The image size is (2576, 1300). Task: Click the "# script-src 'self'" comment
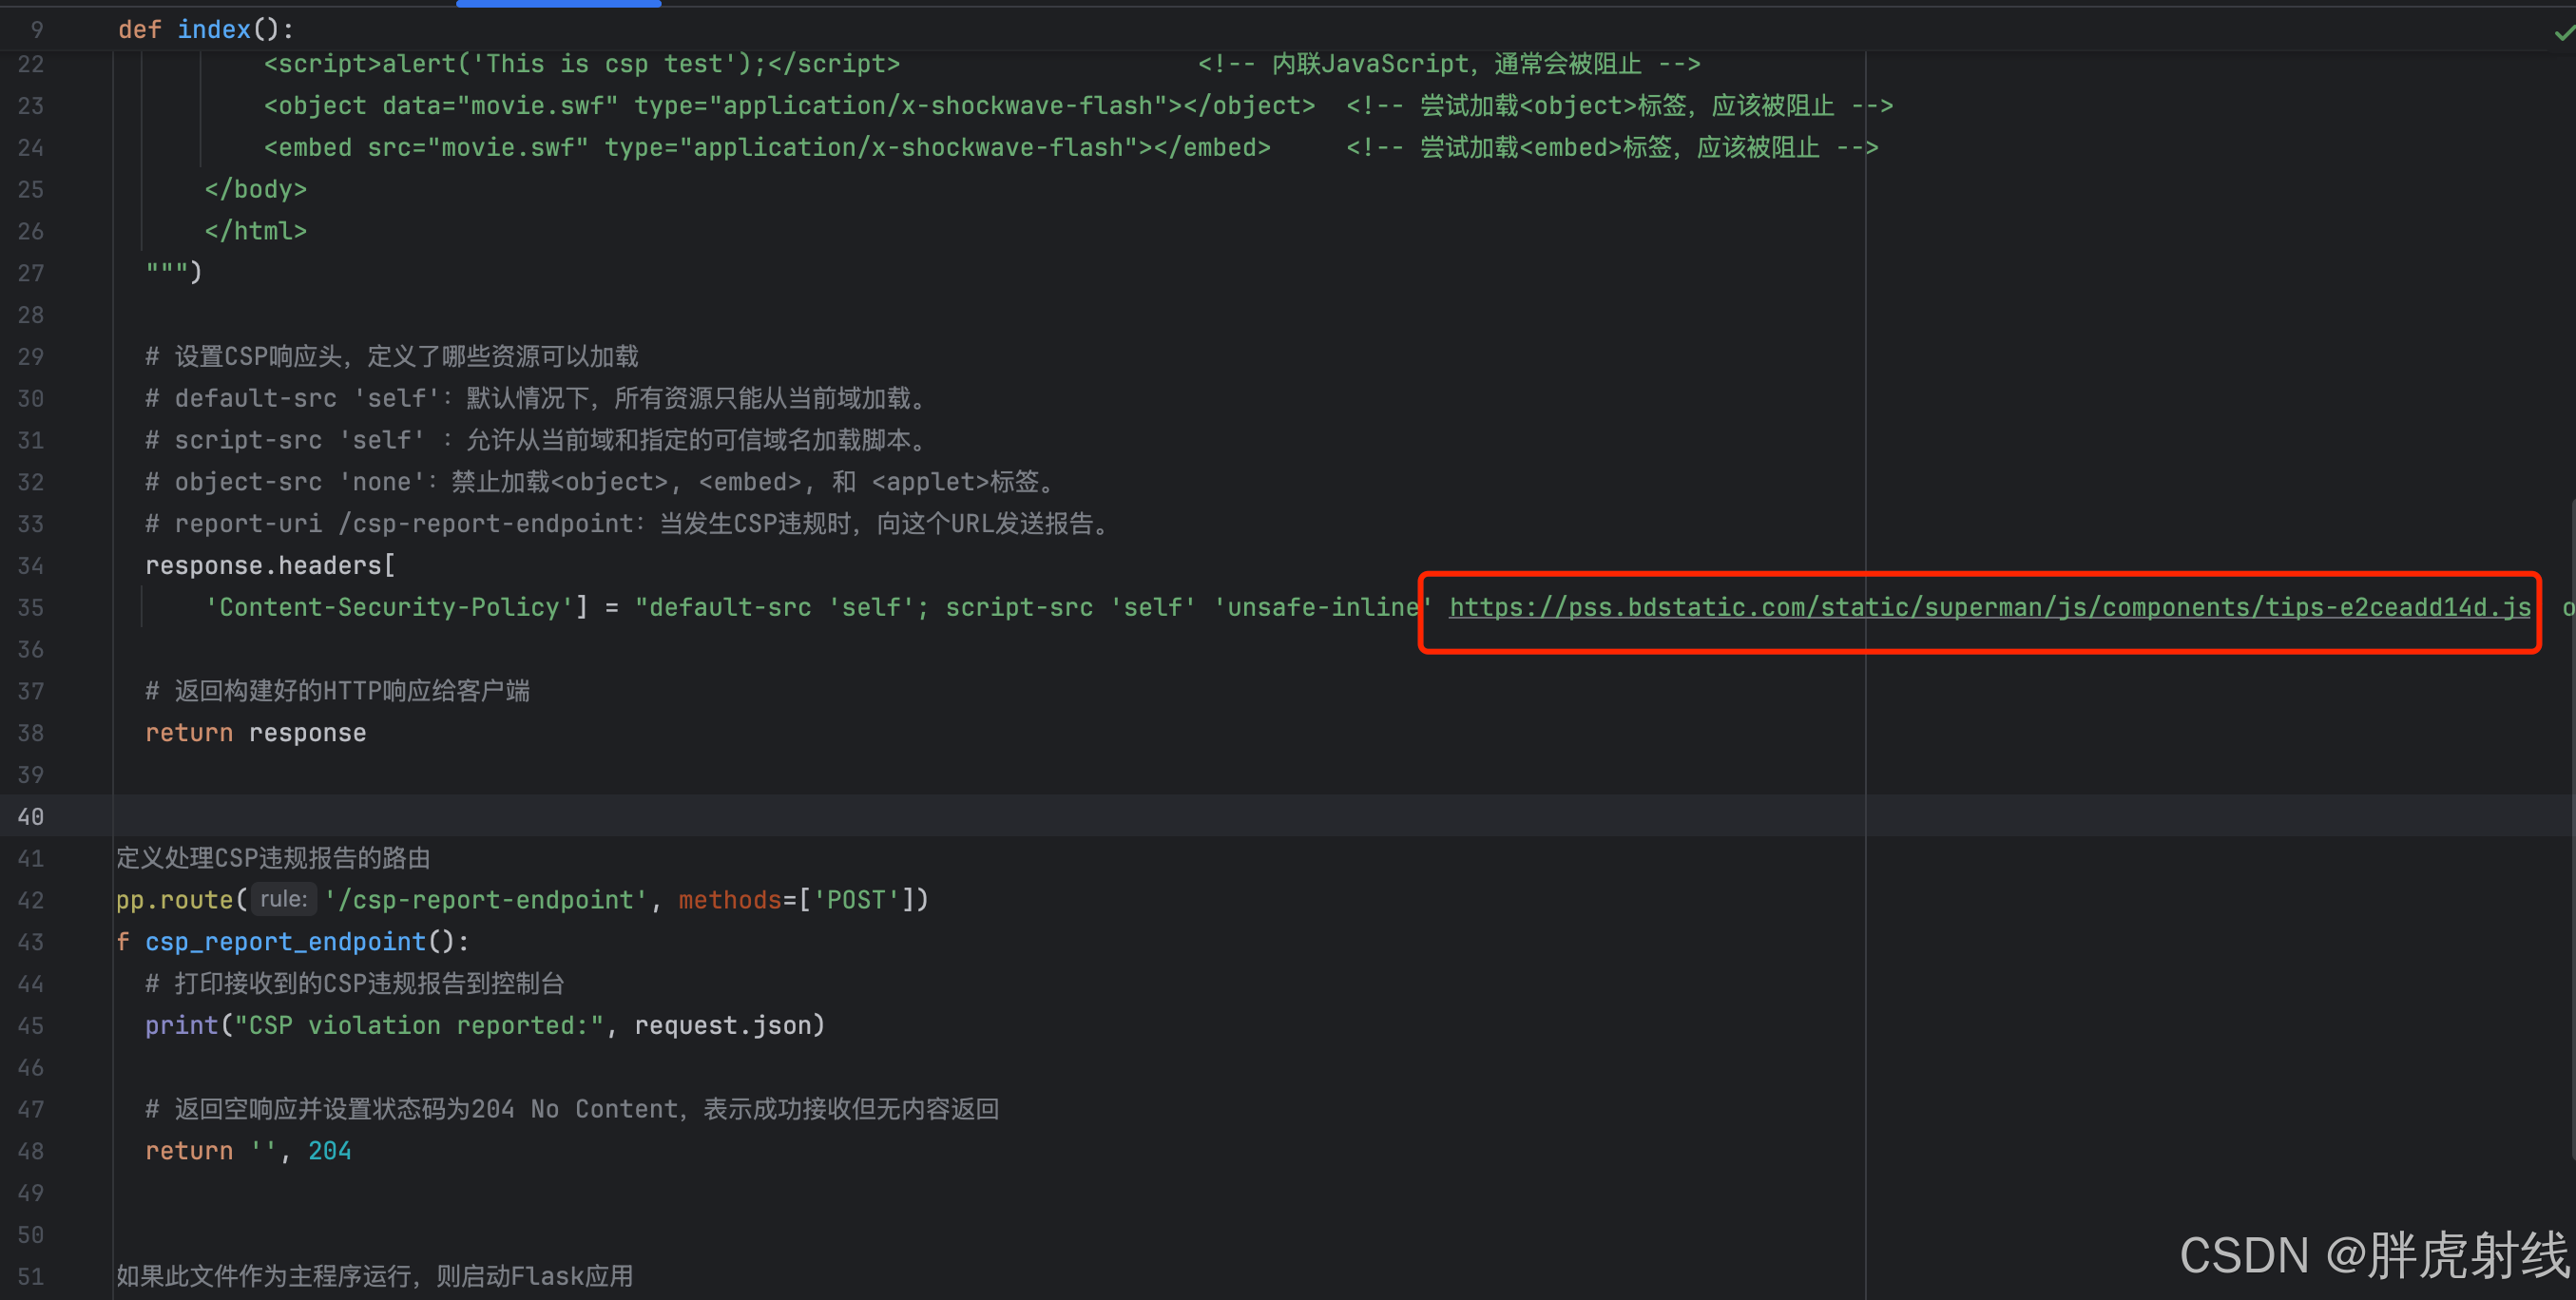(x=538, y=440)
